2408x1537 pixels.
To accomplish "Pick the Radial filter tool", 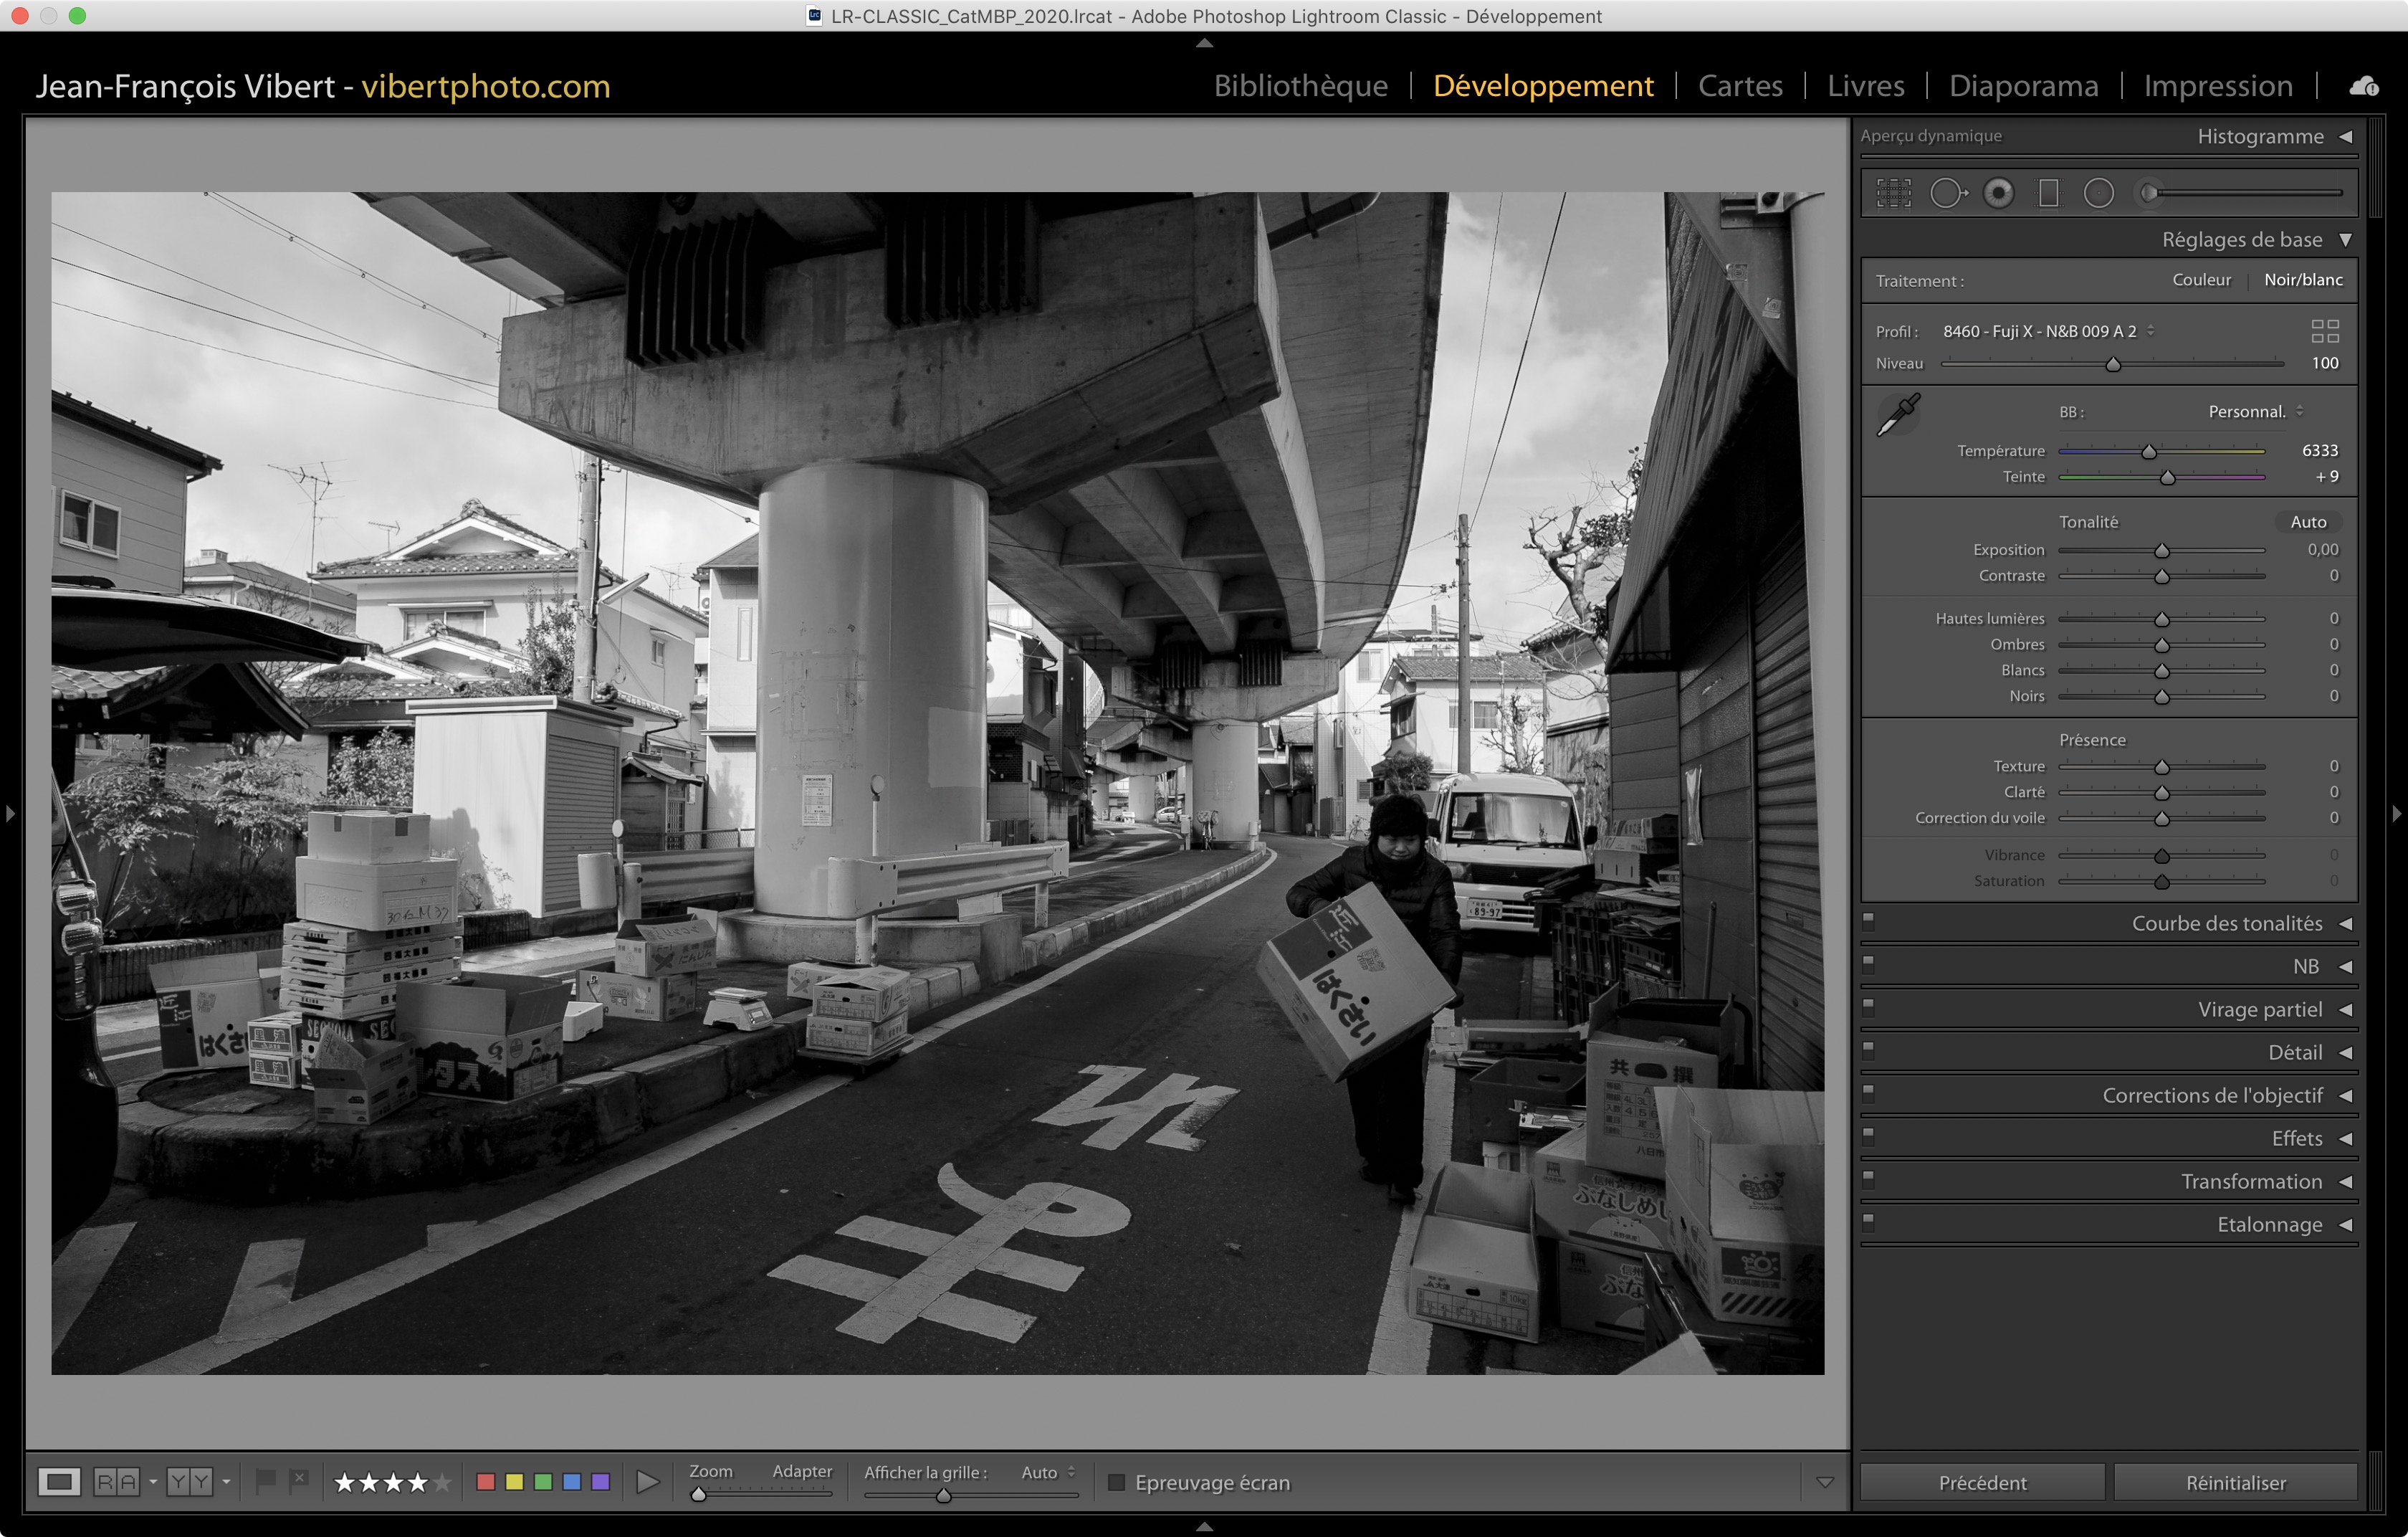I will pyautogui.click(x=2098, y=193).
